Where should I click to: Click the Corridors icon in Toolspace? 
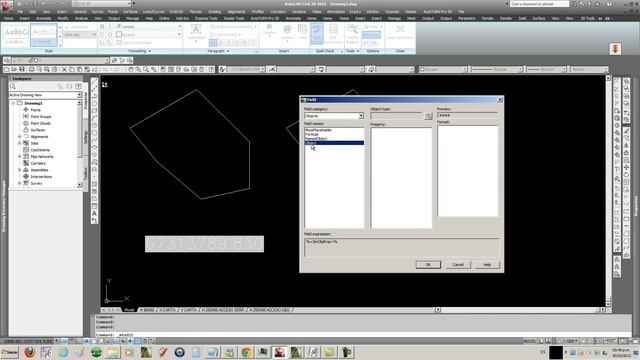click(26, 163)
